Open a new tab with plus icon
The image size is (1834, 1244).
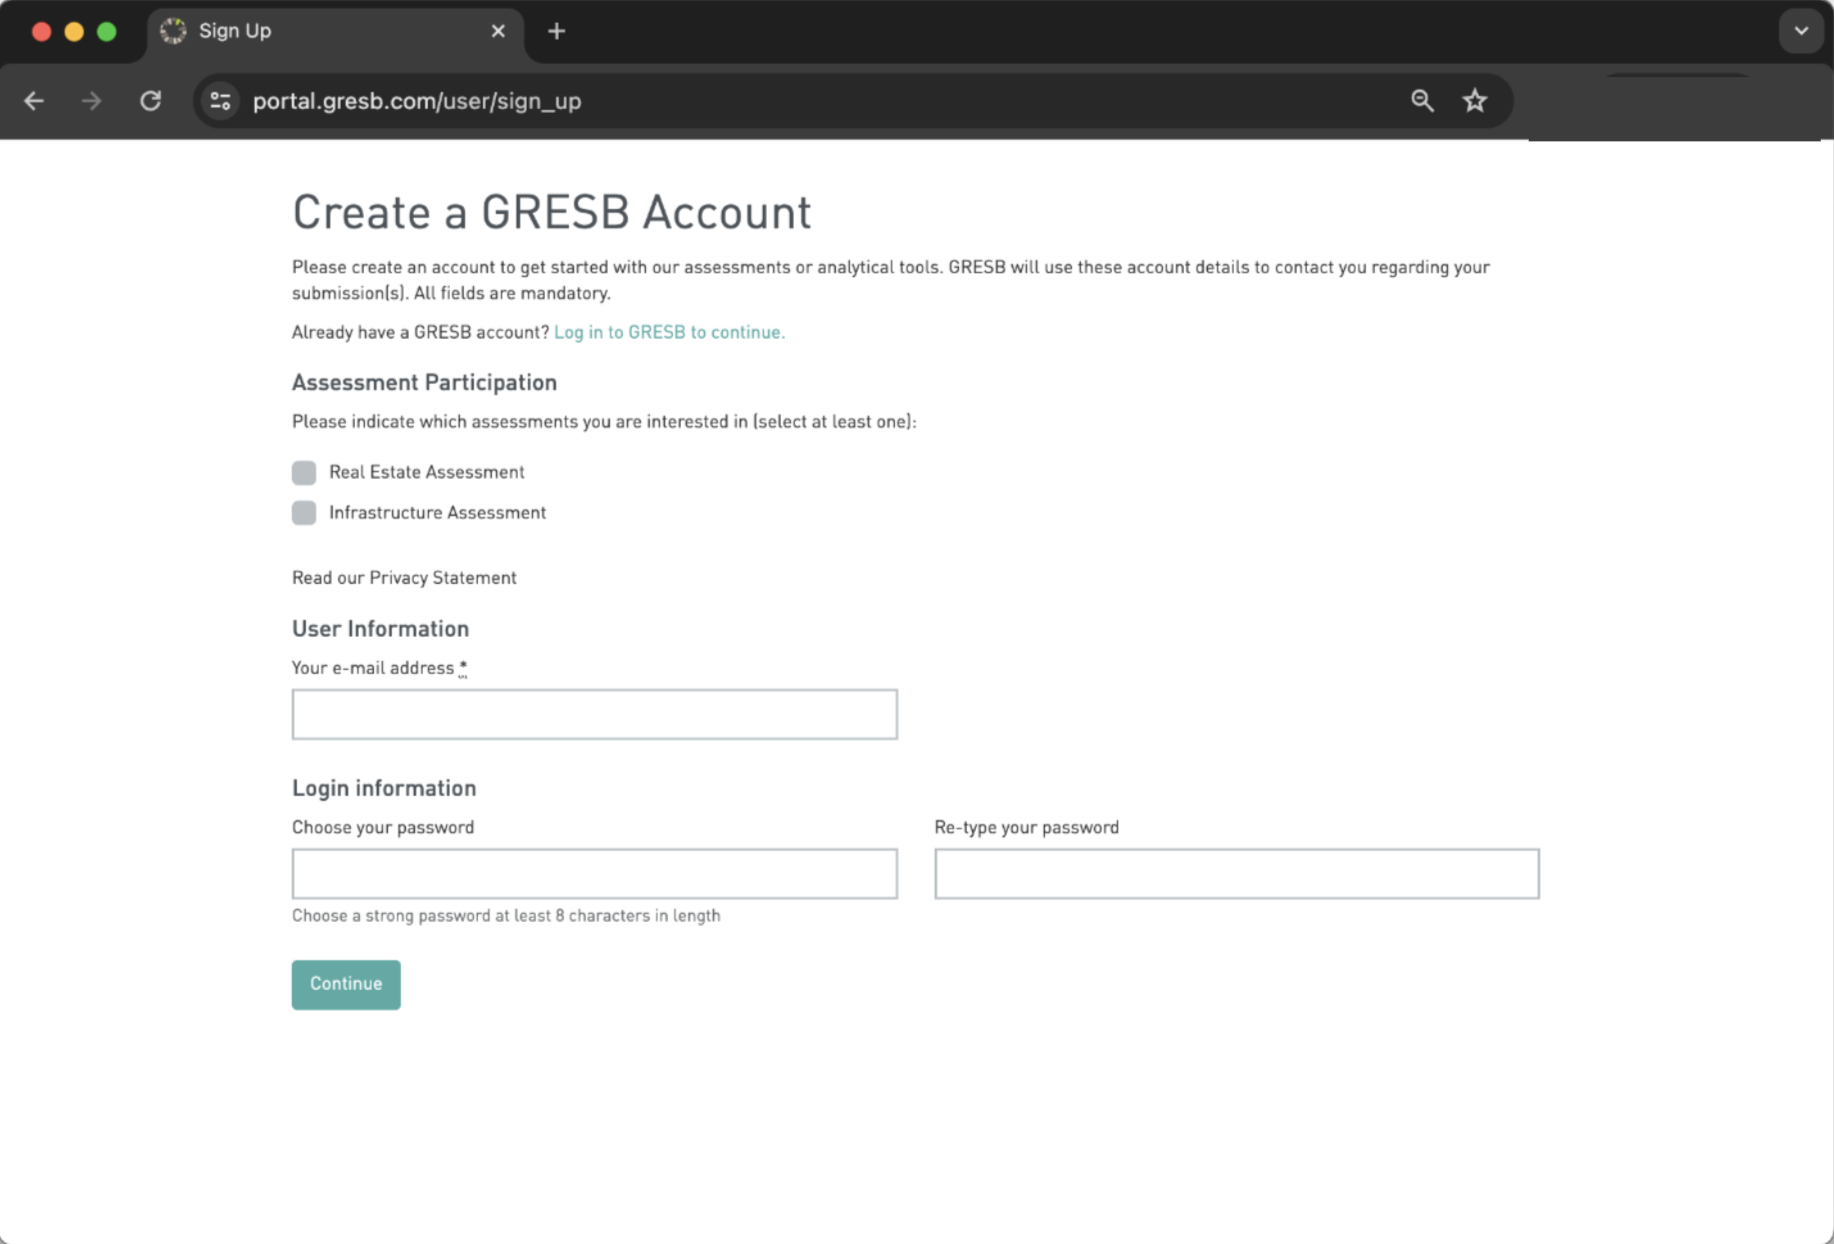[x=557, y=32]
